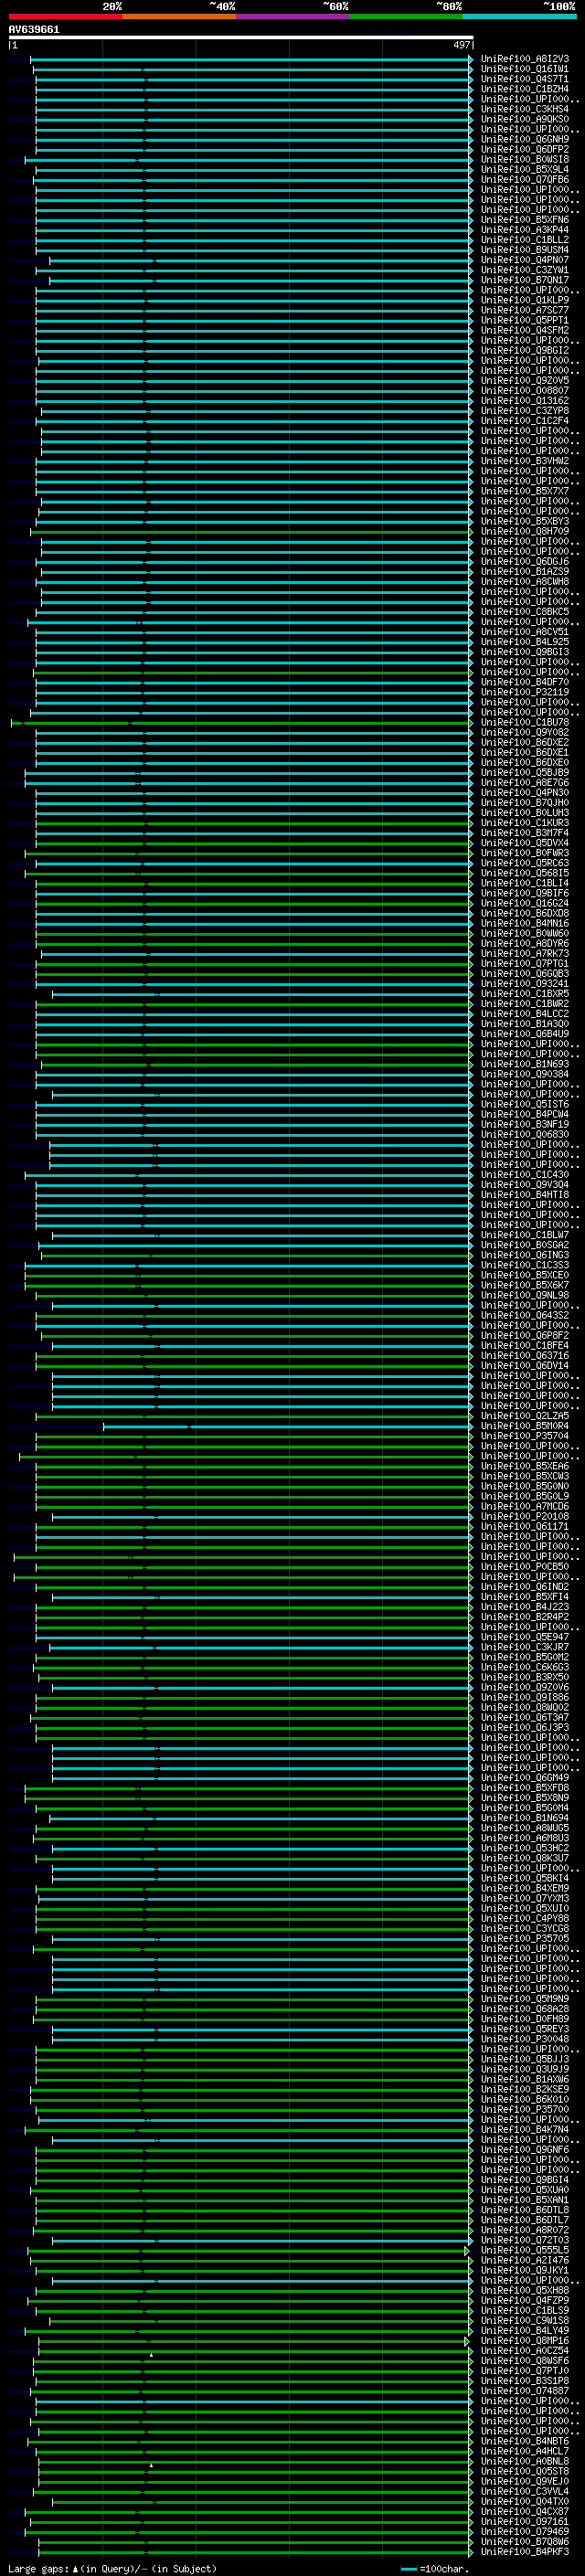
Task: Select hit label UniRef100_Q6DFP2
Action: coord(525,149)
